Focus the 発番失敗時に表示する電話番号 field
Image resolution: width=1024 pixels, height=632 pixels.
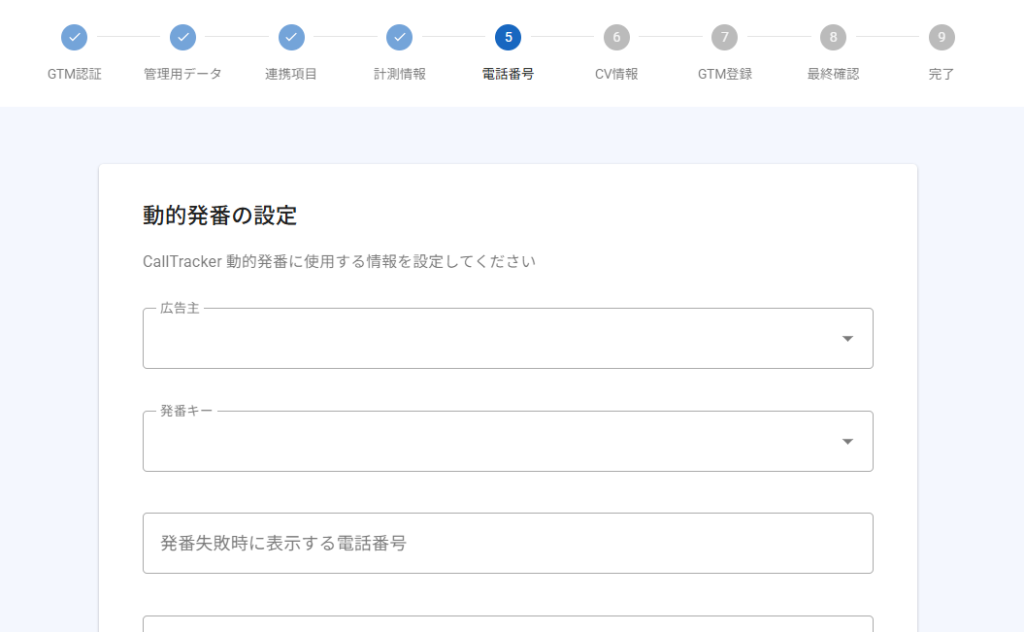[x=507, y=543]
